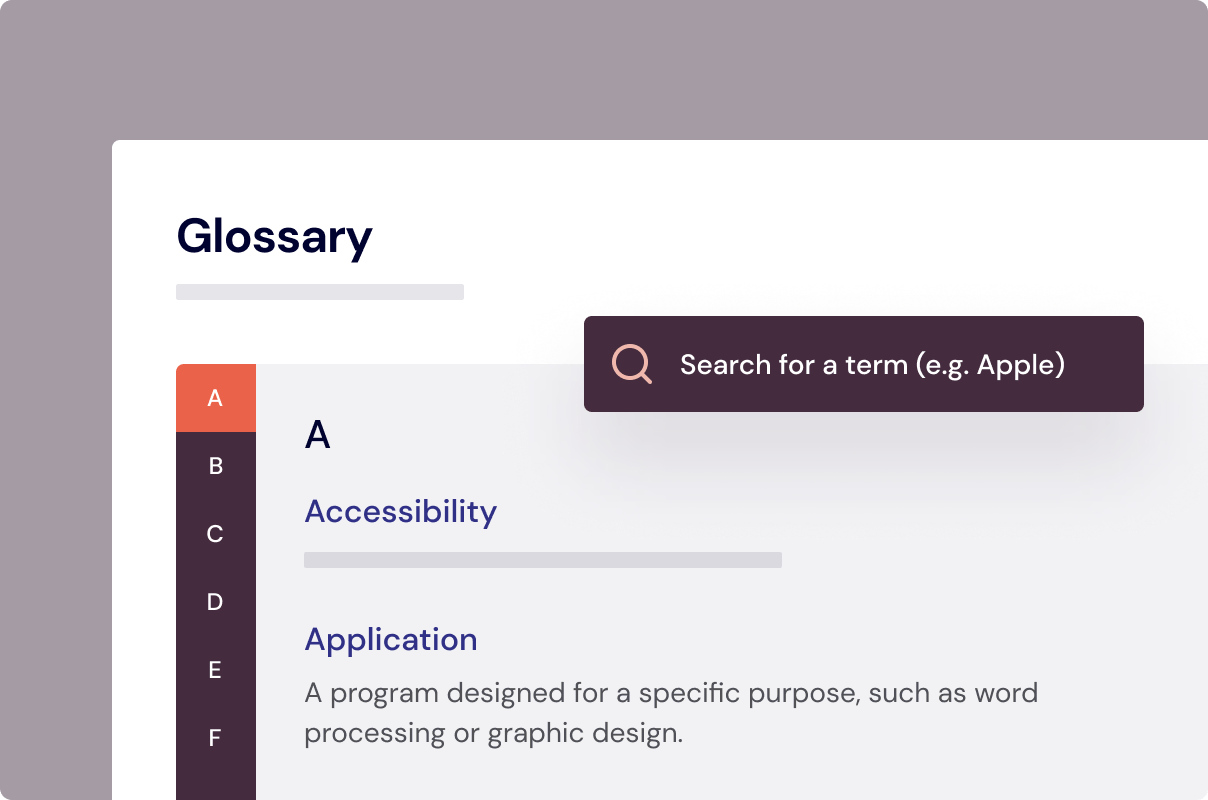Jump to the C letter section
Viewport: 1208px width, 800px height.
(215, 534)
